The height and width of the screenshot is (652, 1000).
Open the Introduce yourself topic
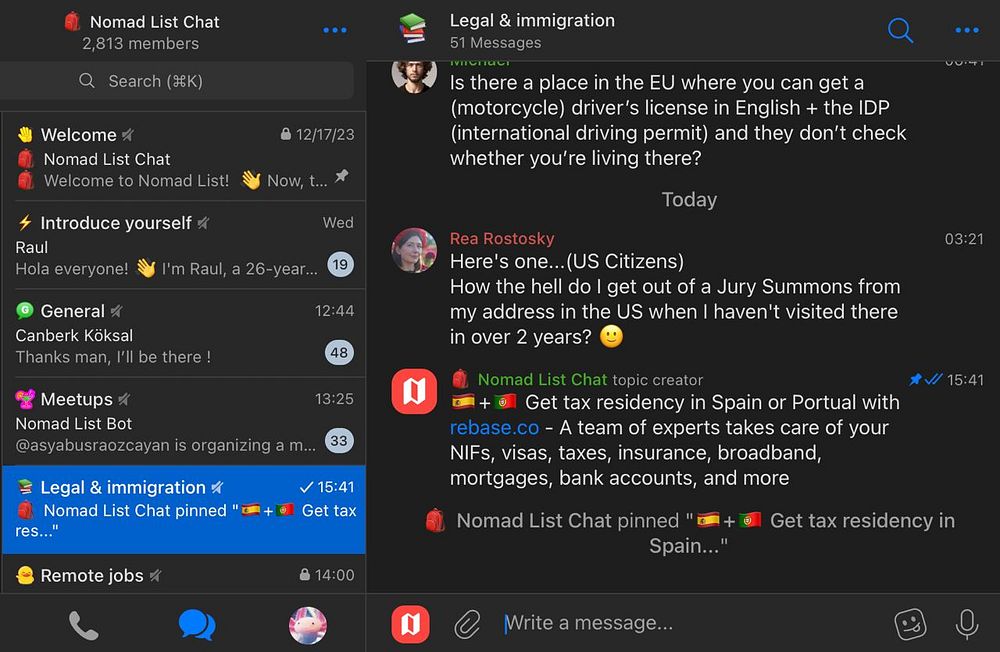coord(184,246)
